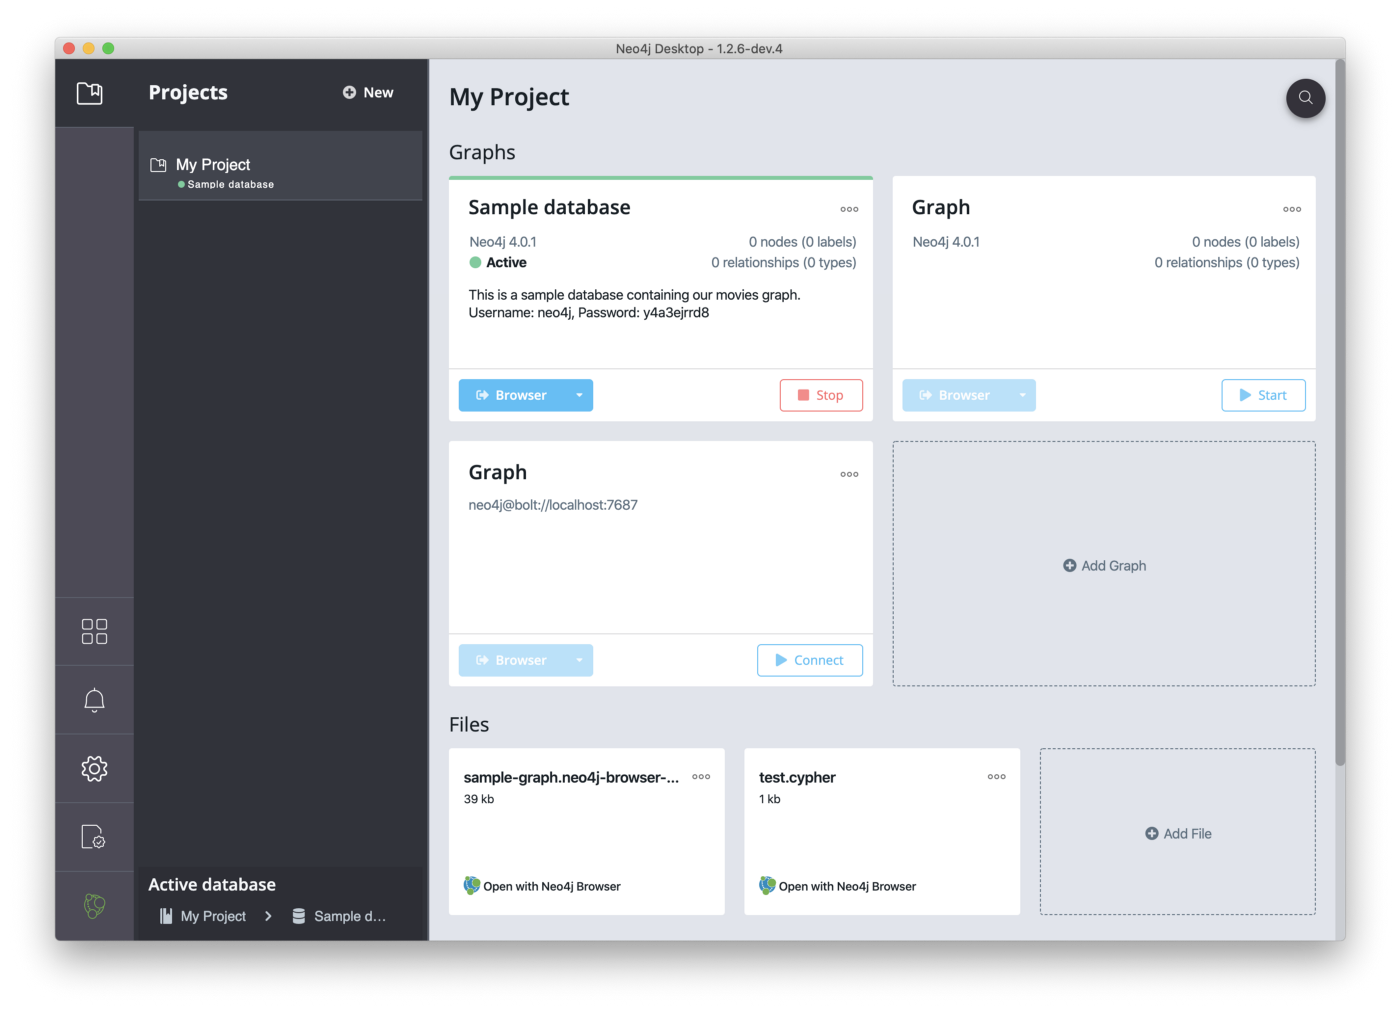
Task: Open Sample database options menu (three dots)
Action: [x=849, y=209]
